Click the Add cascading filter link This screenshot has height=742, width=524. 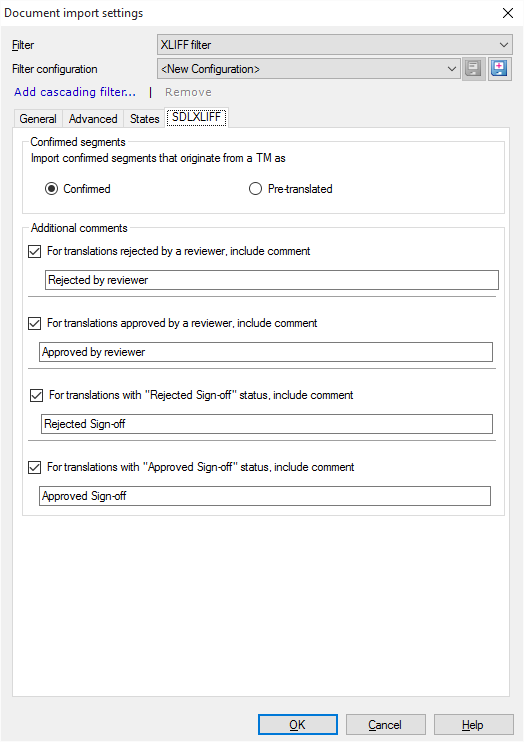tap(75, 92)
